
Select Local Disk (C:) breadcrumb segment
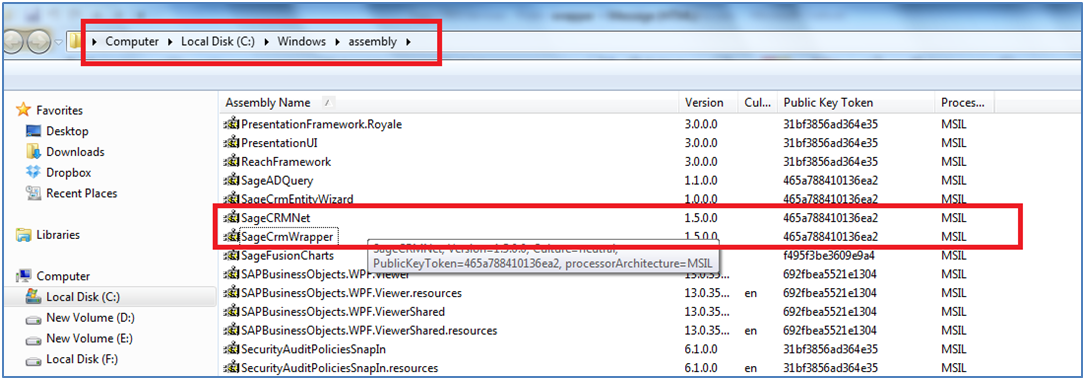(218, 42)
